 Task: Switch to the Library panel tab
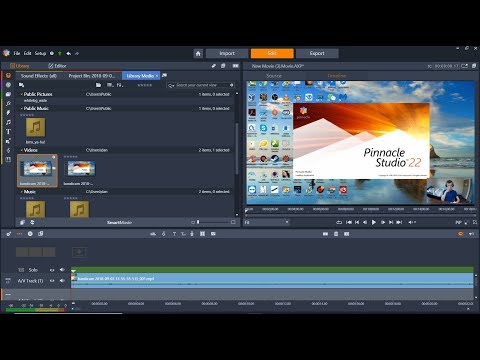coord(20,66)
